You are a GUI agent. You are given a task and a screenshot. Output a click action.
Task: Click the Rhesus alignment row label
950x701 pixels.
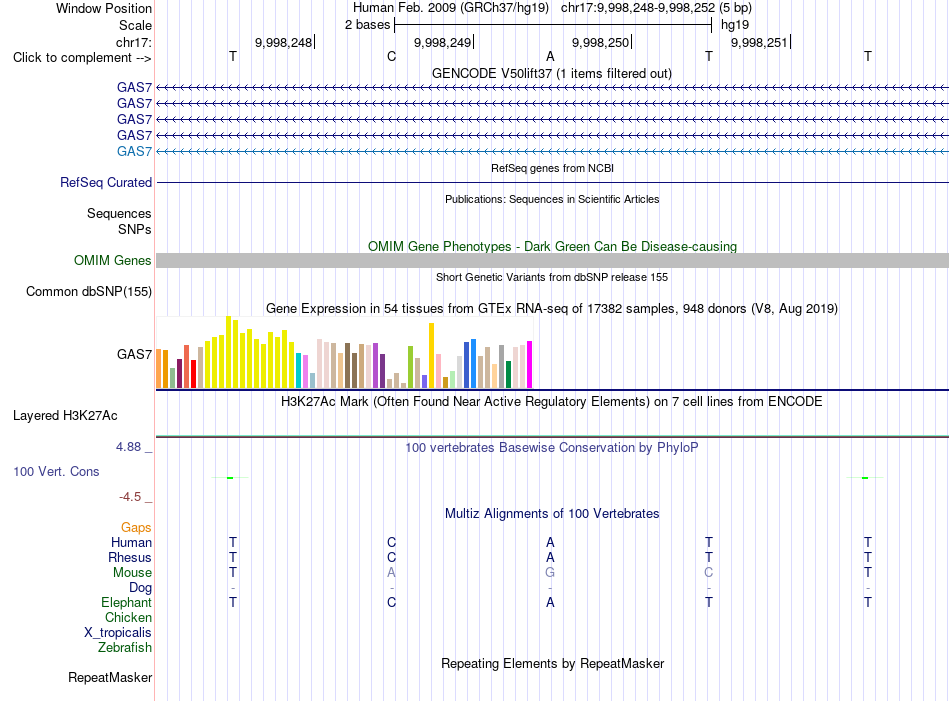click(130, 557)
